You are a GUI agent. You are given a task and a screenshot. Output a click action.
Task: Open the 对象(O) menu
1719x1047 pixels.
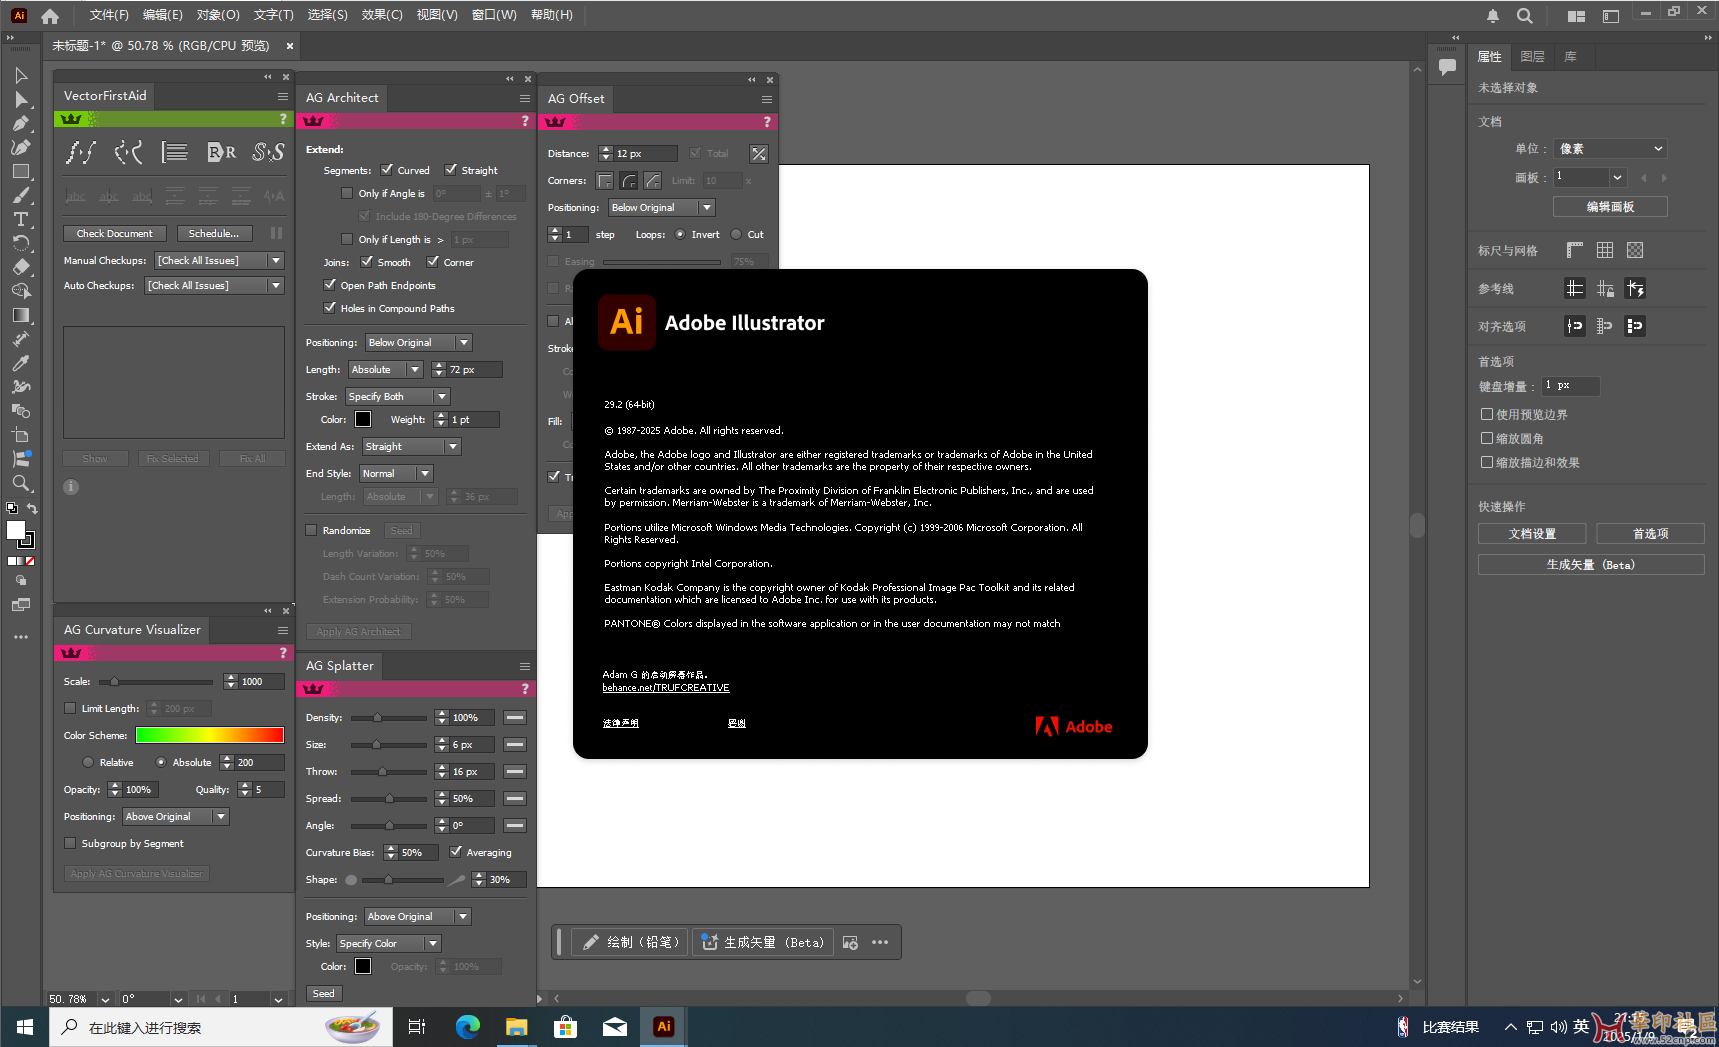[218, 15]
